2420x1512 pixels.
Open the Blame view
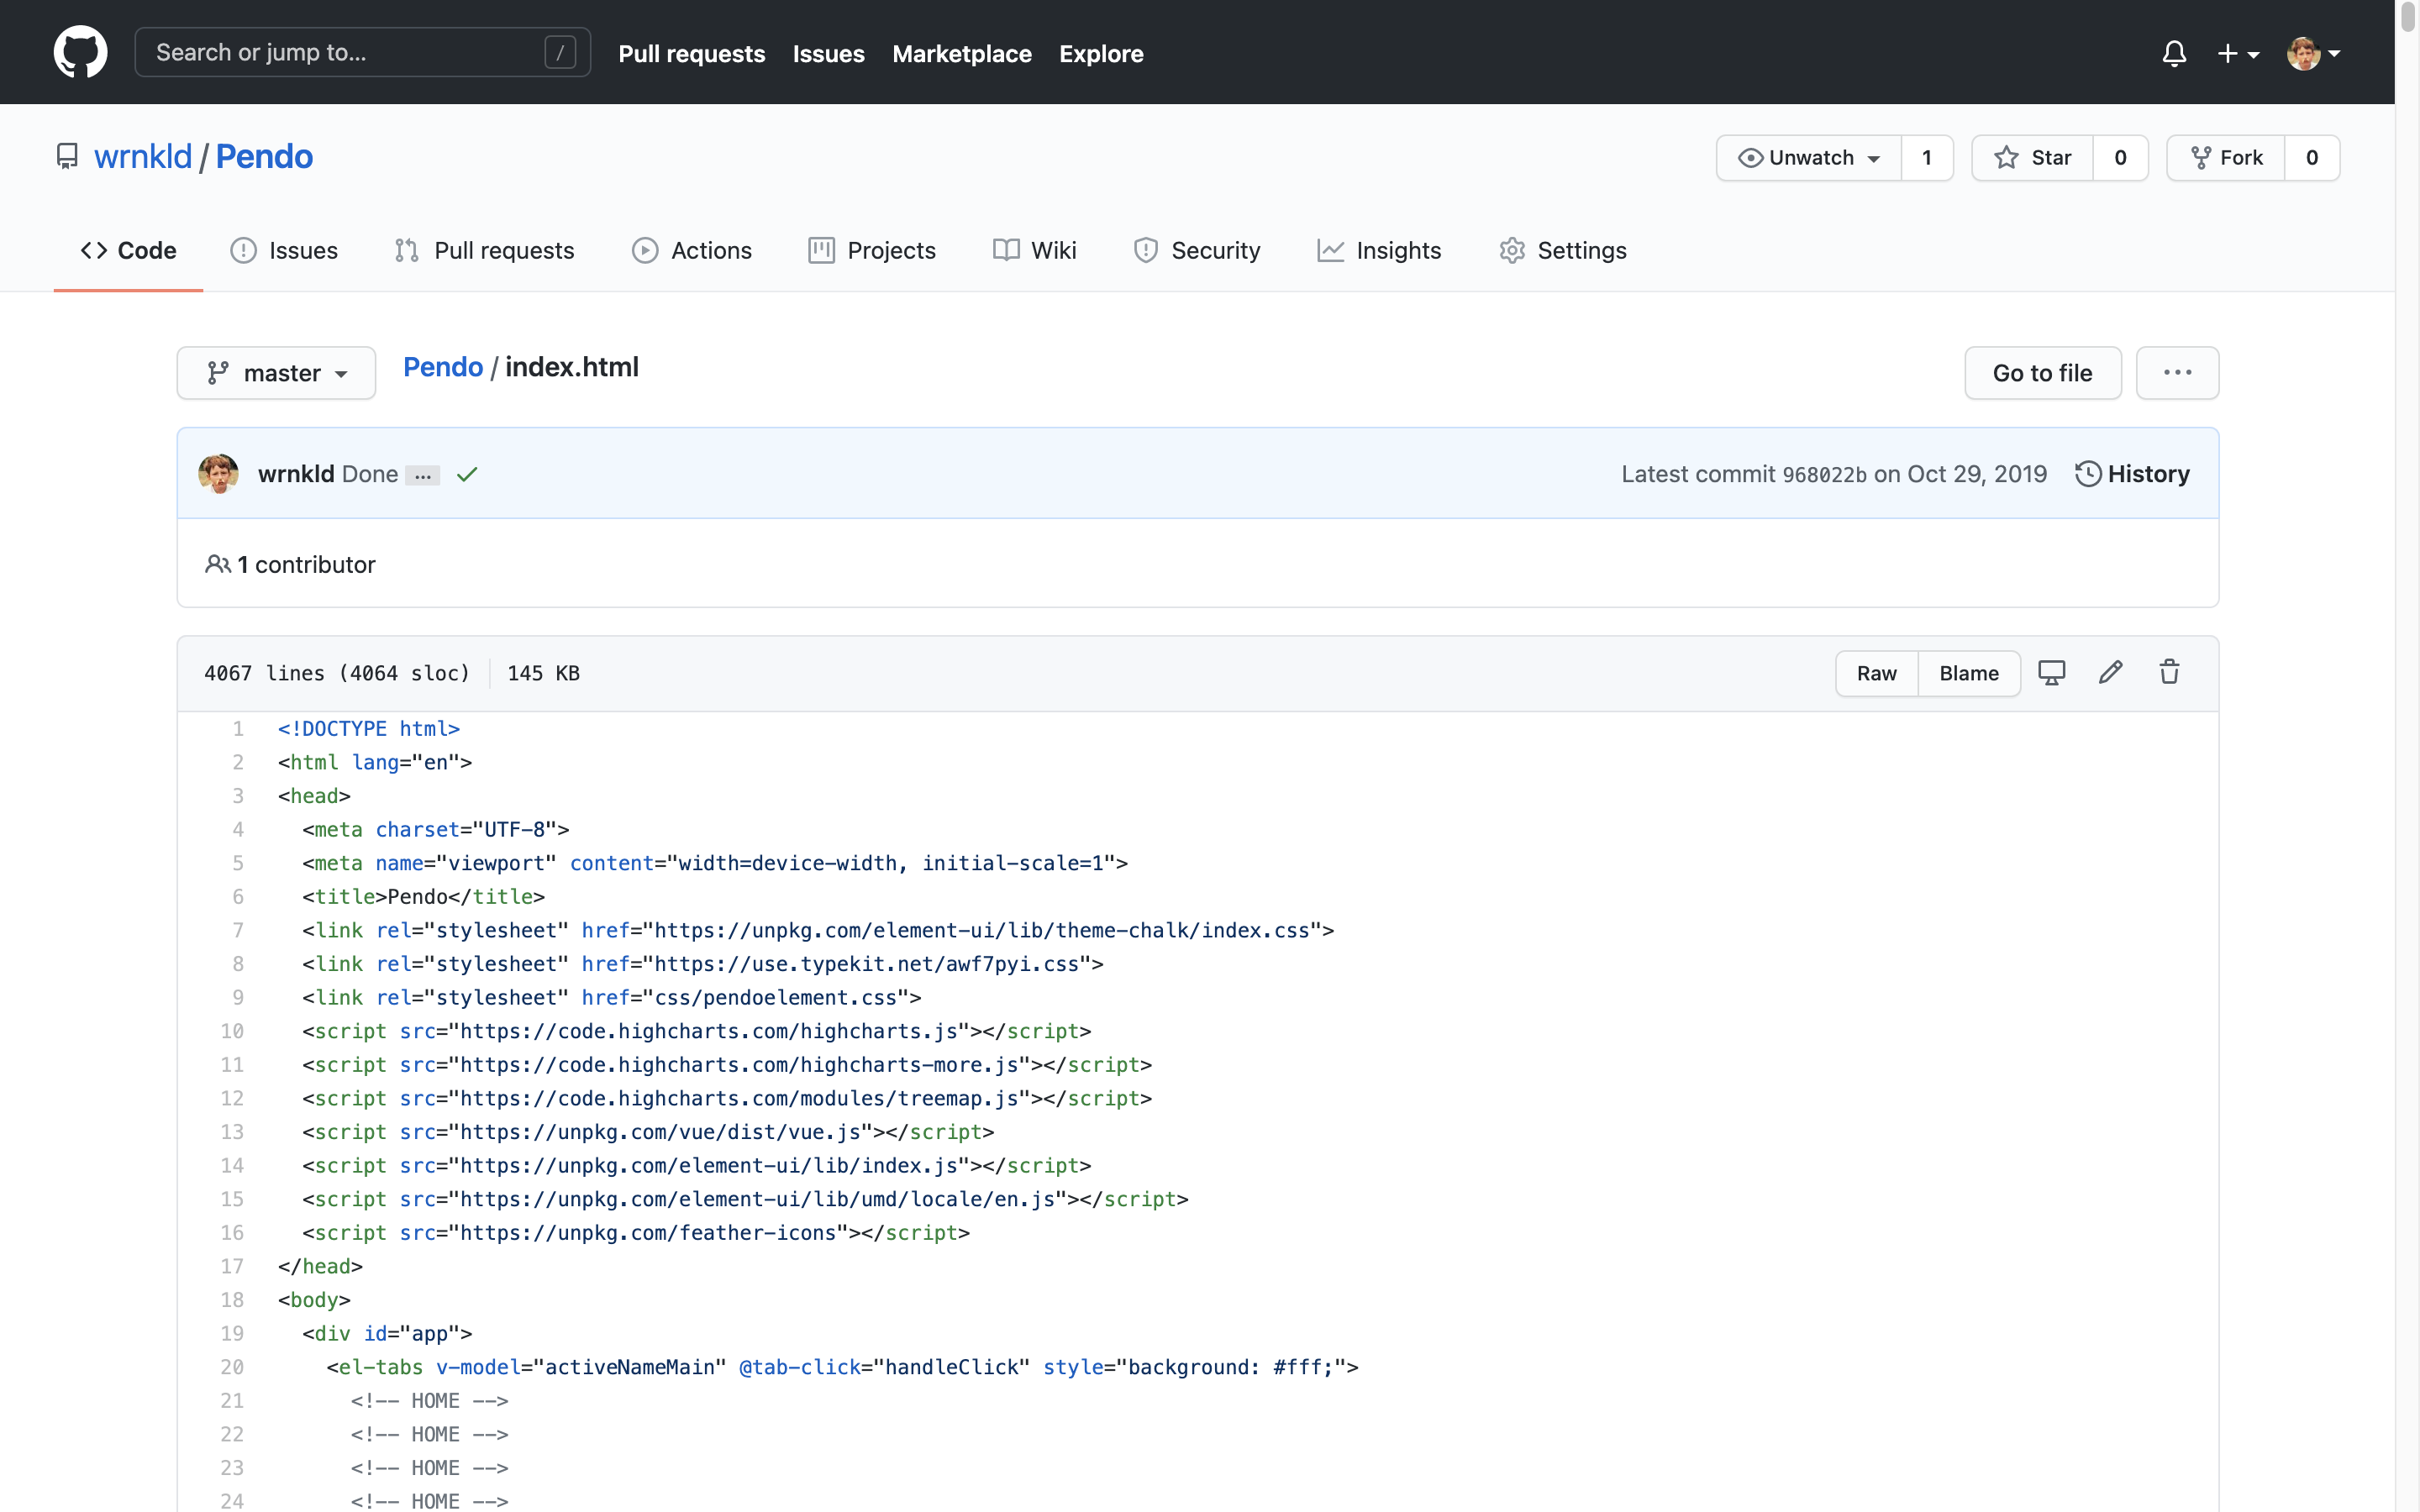coord(1969,673)
